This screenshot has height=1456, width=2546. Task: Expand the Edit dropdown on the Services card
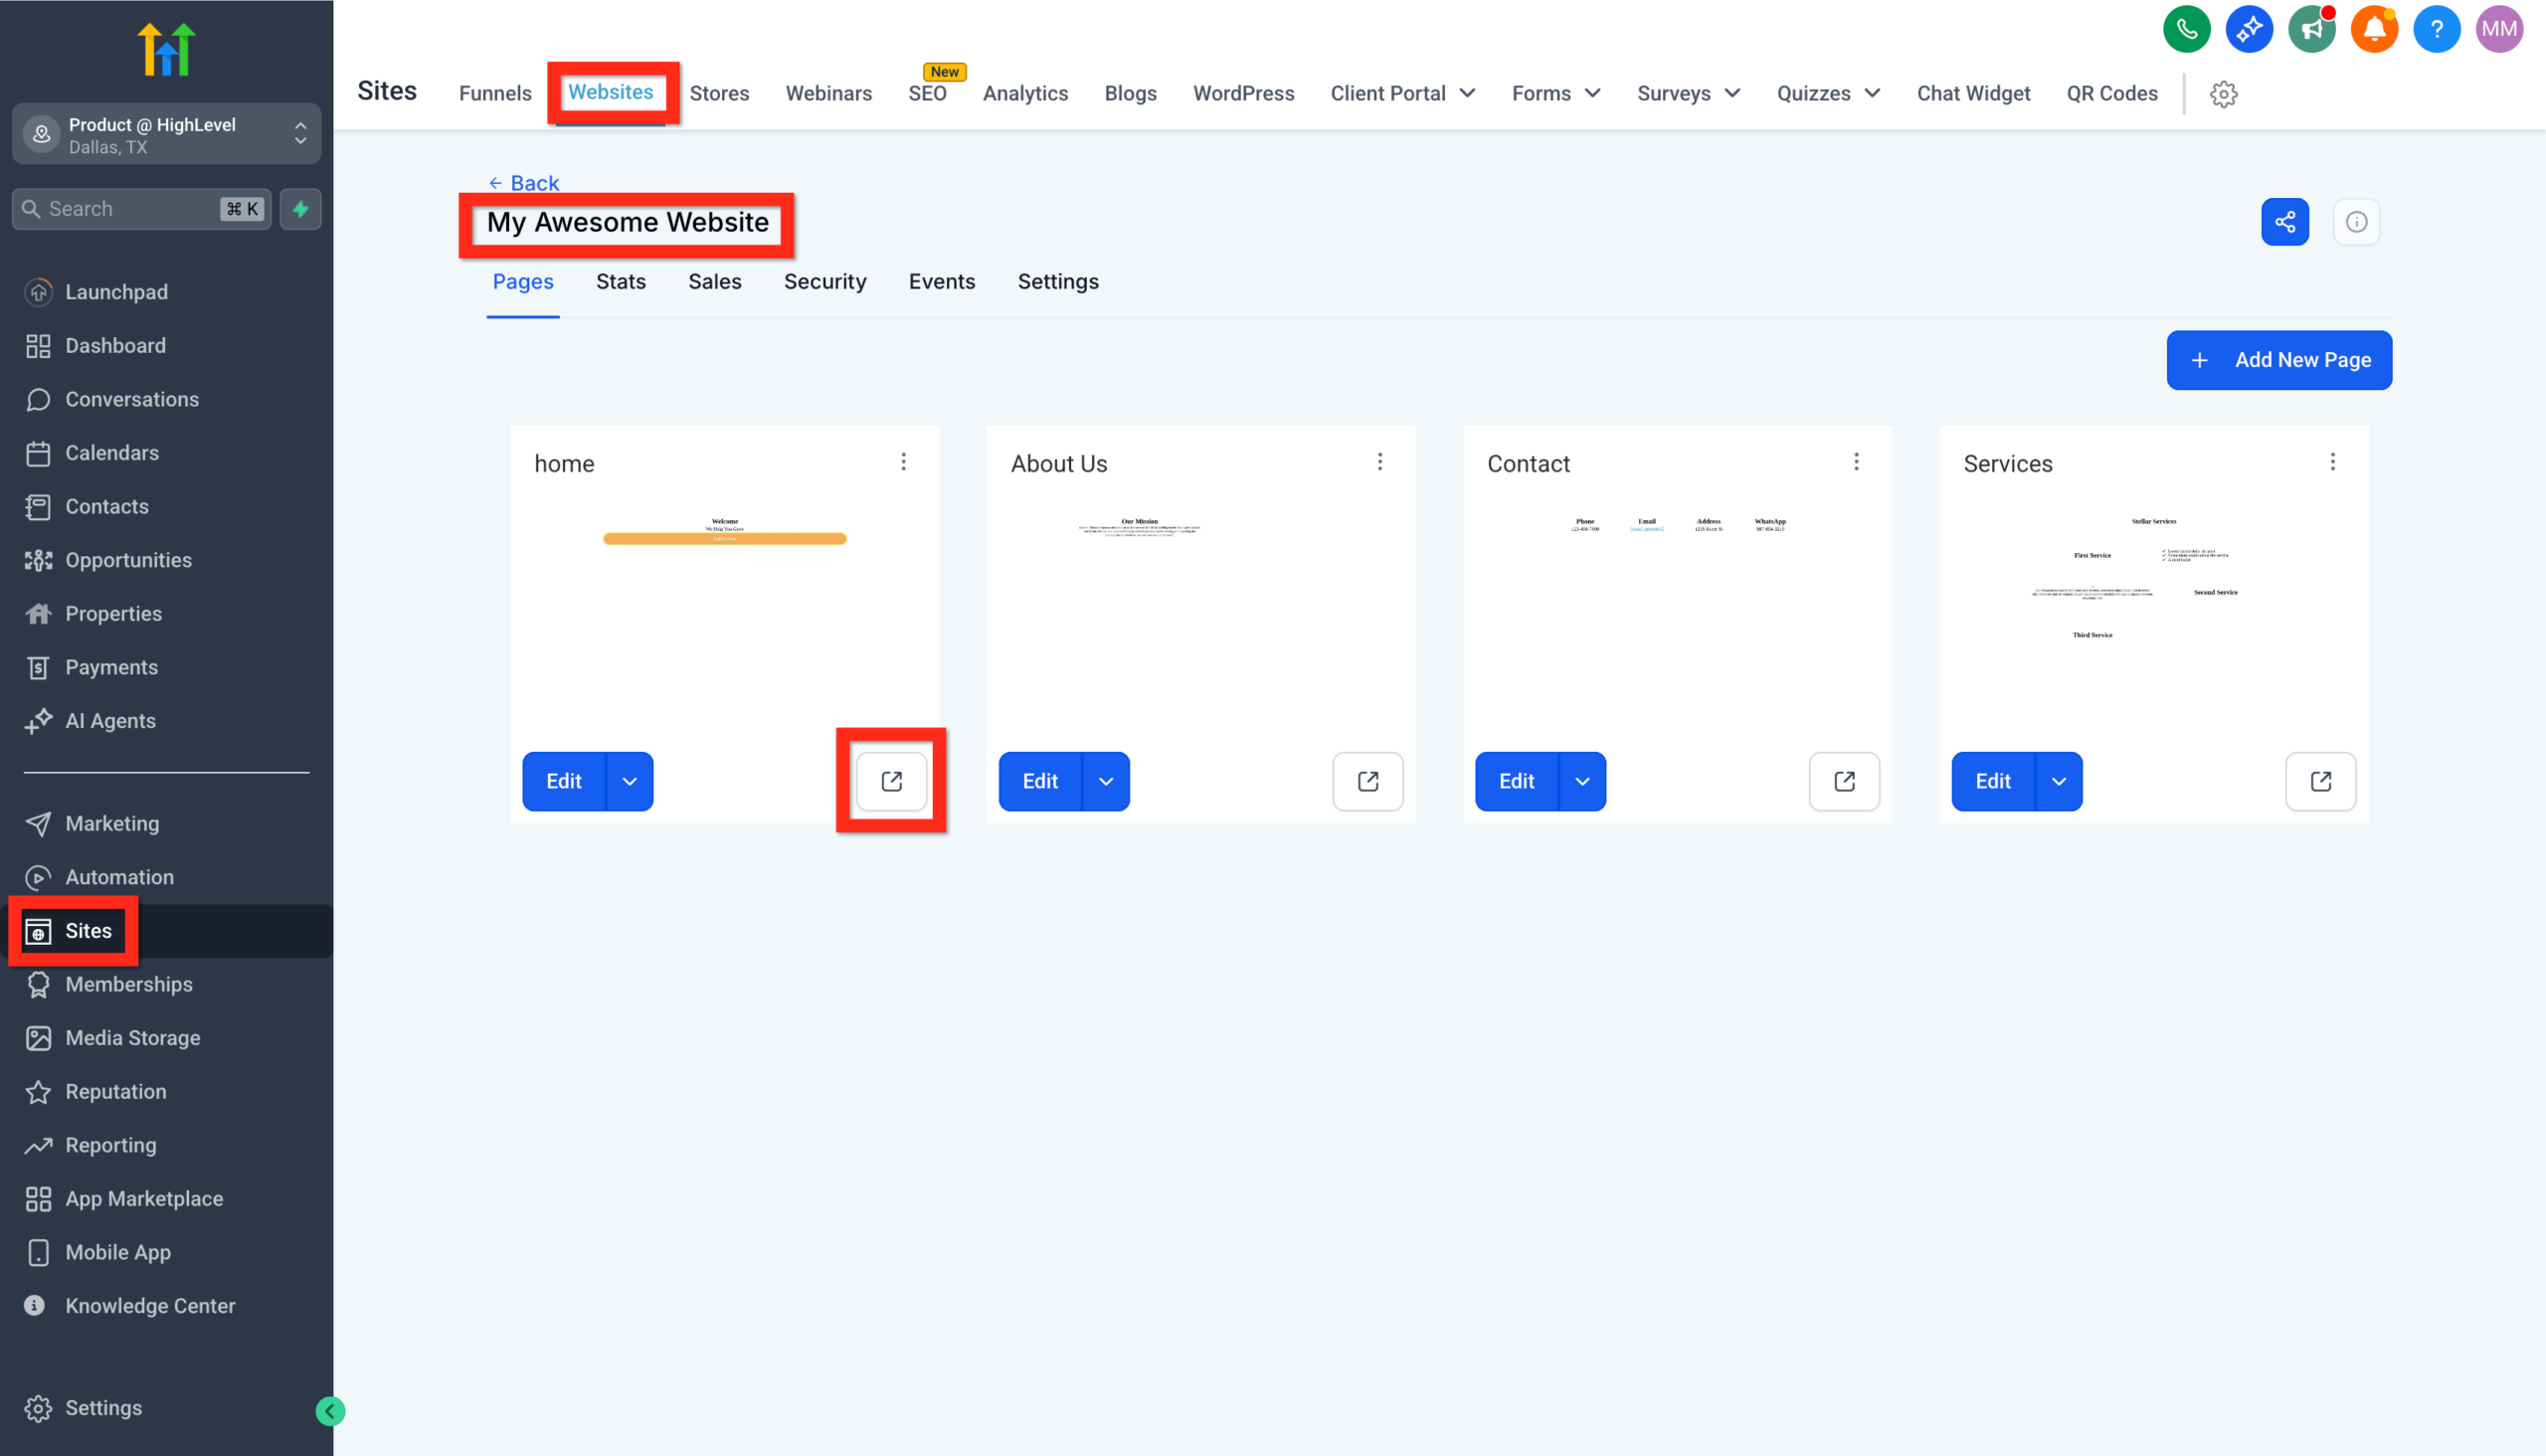(x=2059, y=781)
